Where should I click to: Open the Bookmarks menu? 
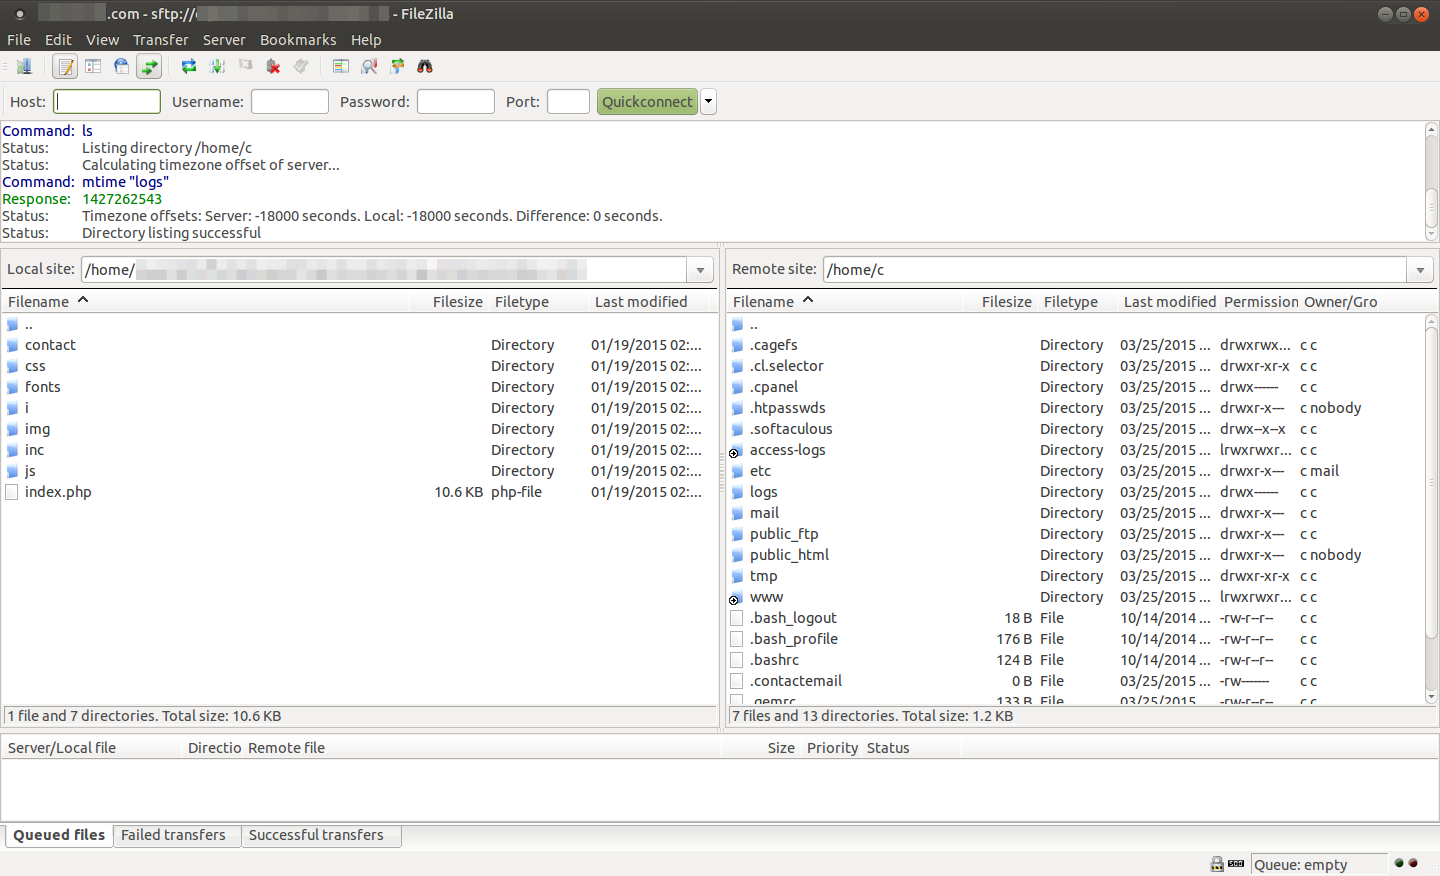tap(298, 40)
